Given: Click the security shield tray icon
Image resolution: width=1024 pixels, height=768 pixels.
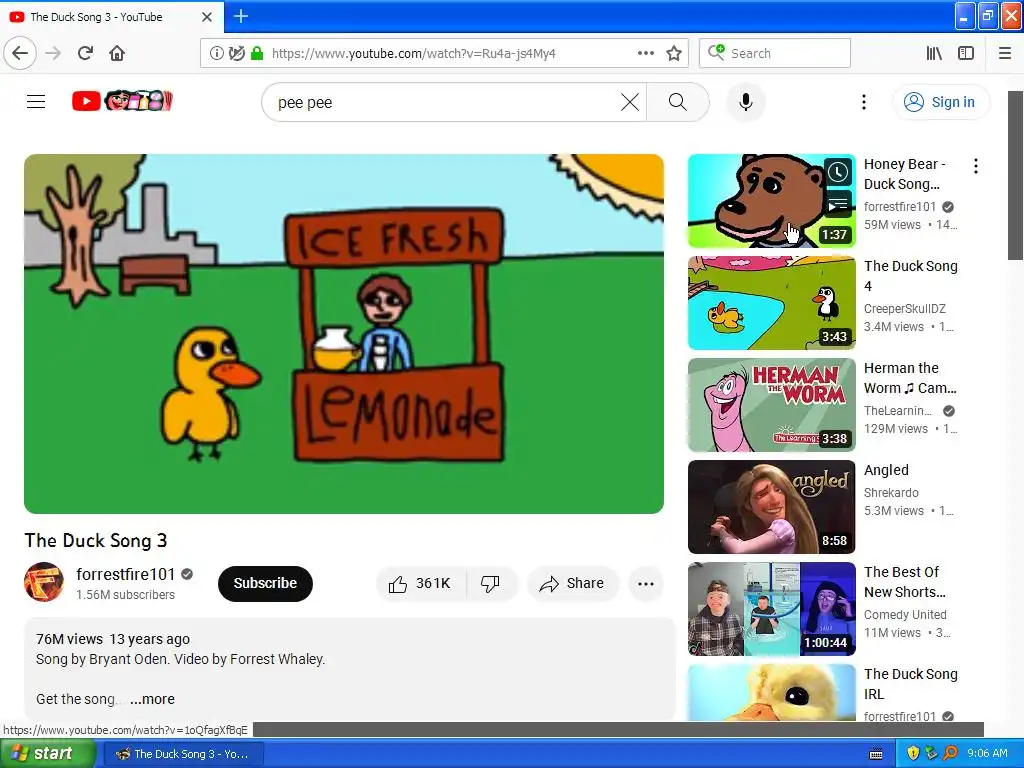Looking at the screenshot, I should [x=913, y=754].
